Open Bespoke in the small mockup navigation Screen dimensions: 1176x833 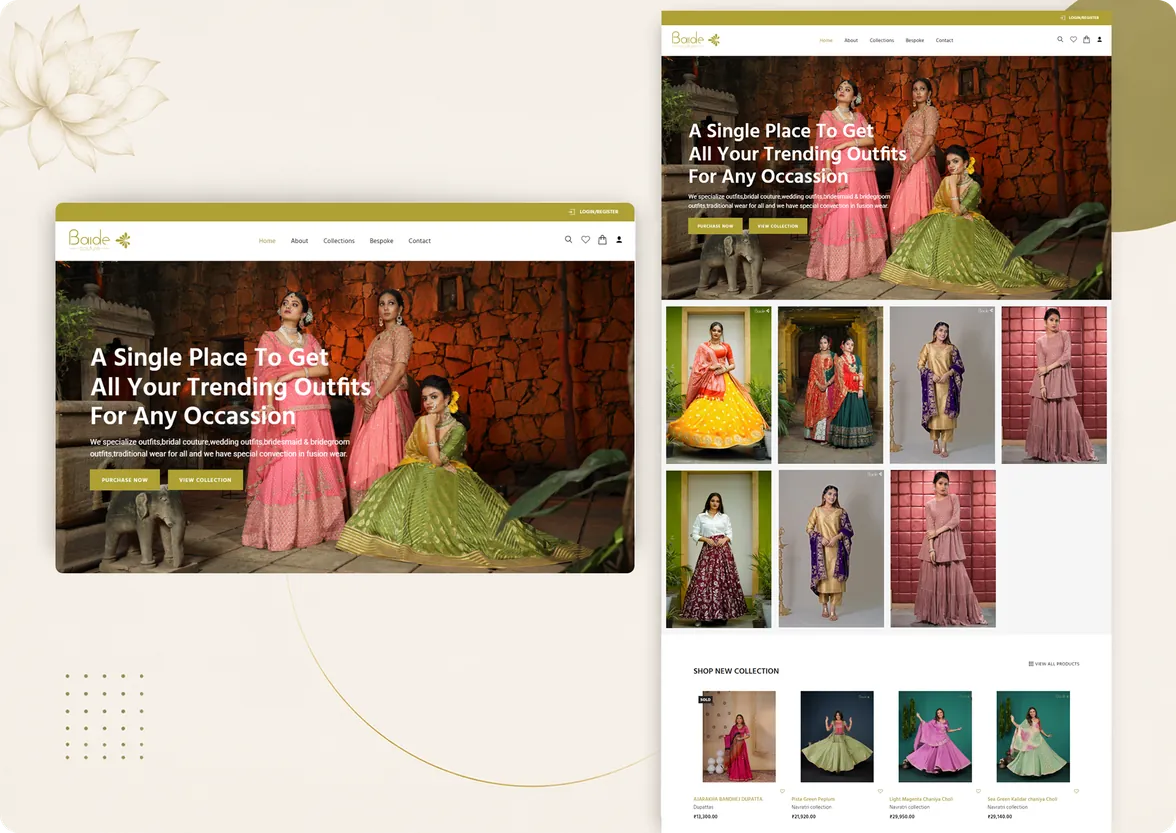click(x=381, y=241)
